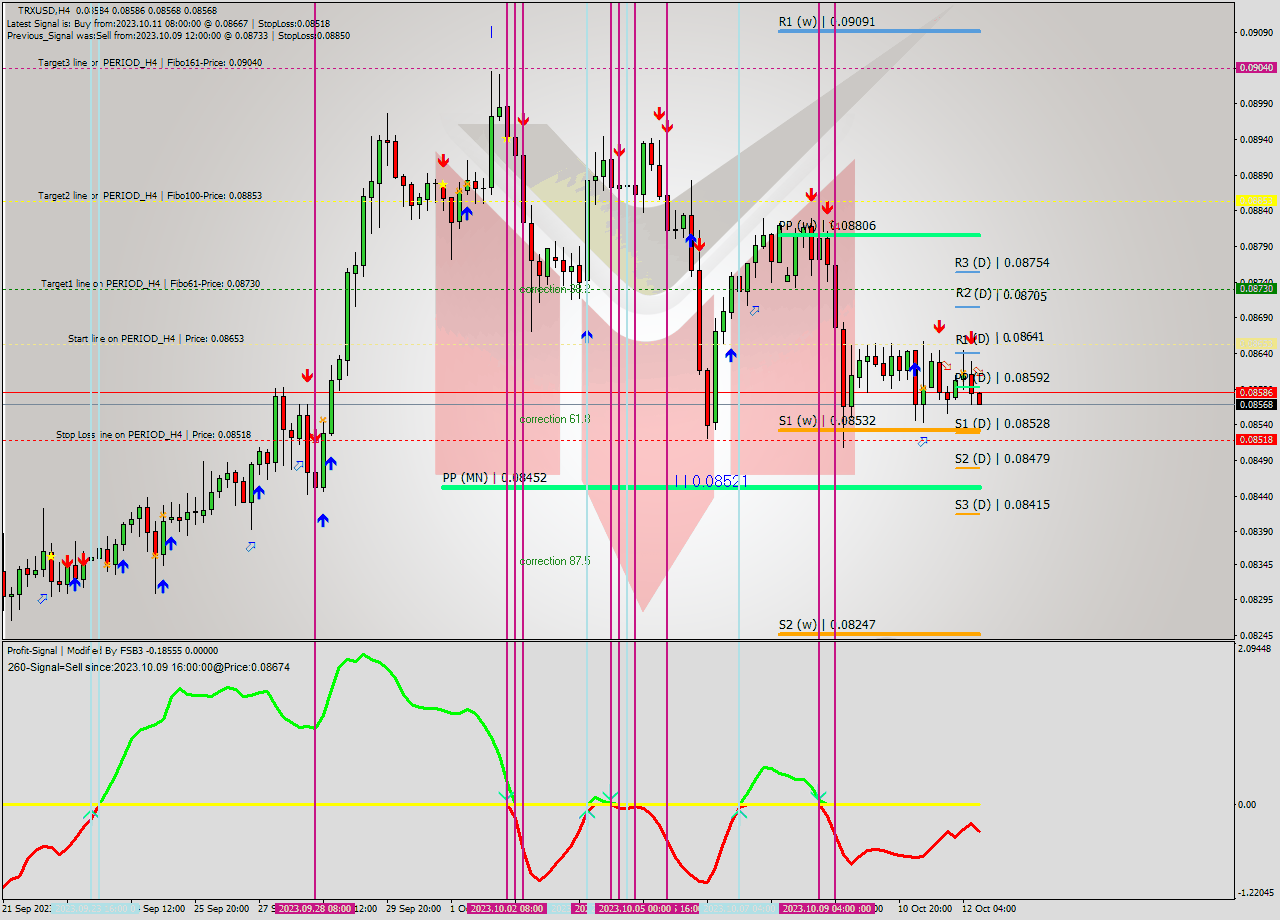
Task: Click the 'correction 87.5' Fibonacci label
Action: tap(555, 561)
